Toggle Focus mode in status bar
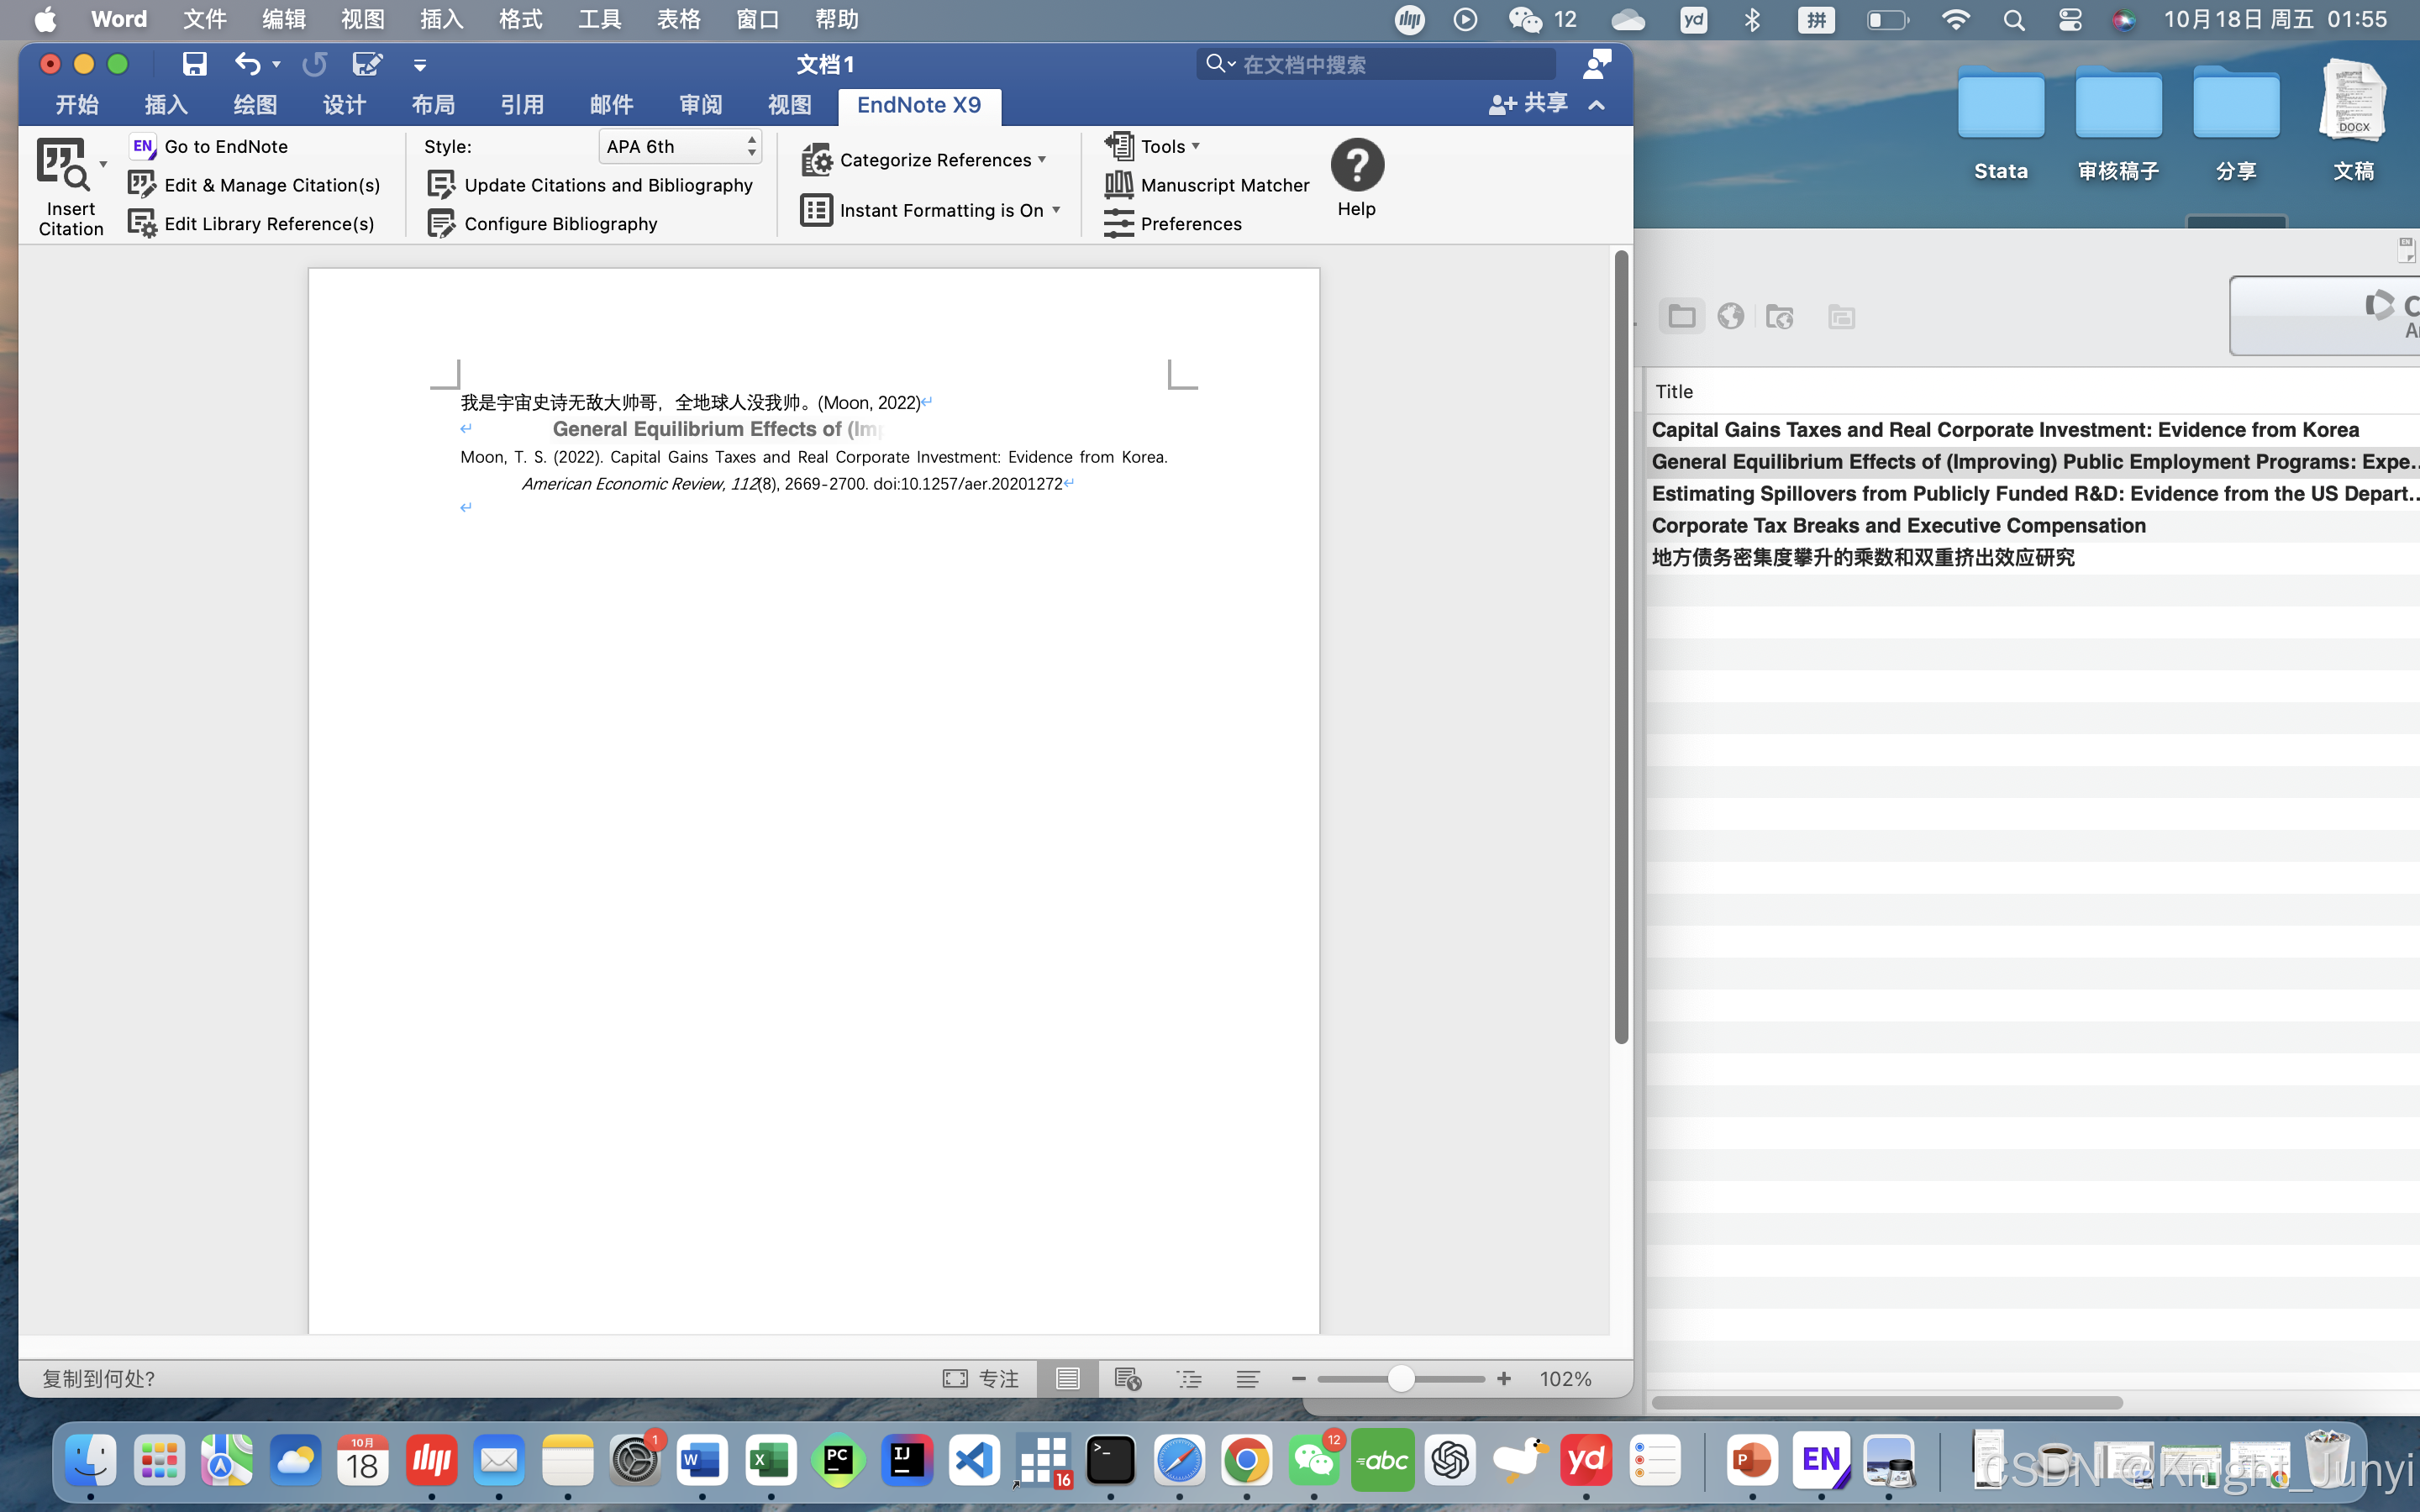The image size is (2420, 1512). (x=980, y=1379)
